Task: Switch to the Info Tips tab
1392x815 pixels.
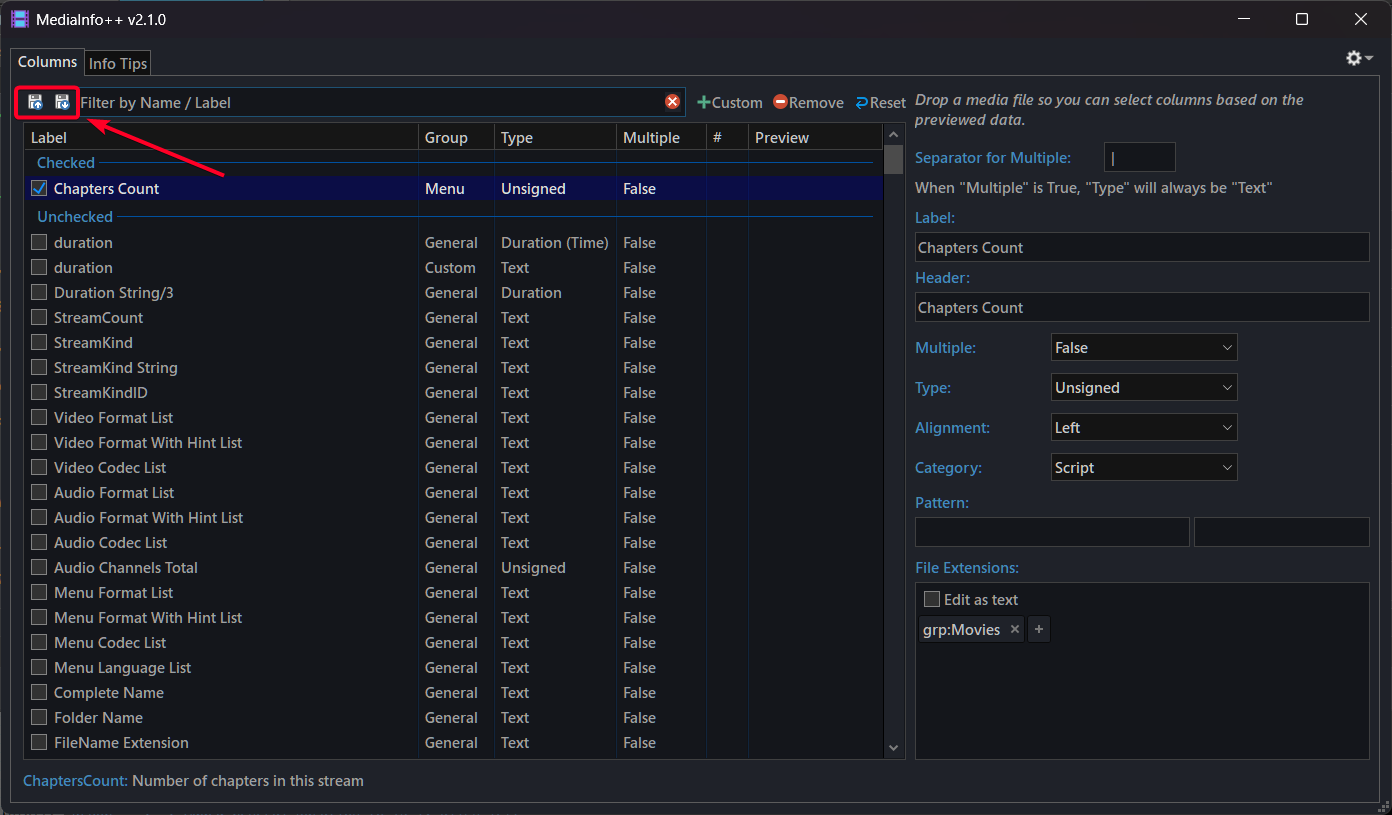Action: pos(118,63)
